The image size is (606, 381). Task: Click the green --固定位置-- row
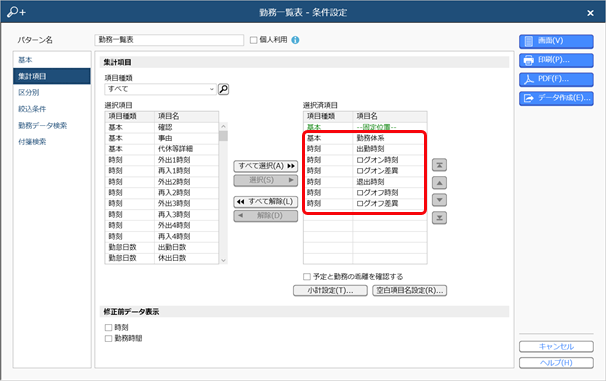[365, 128]
